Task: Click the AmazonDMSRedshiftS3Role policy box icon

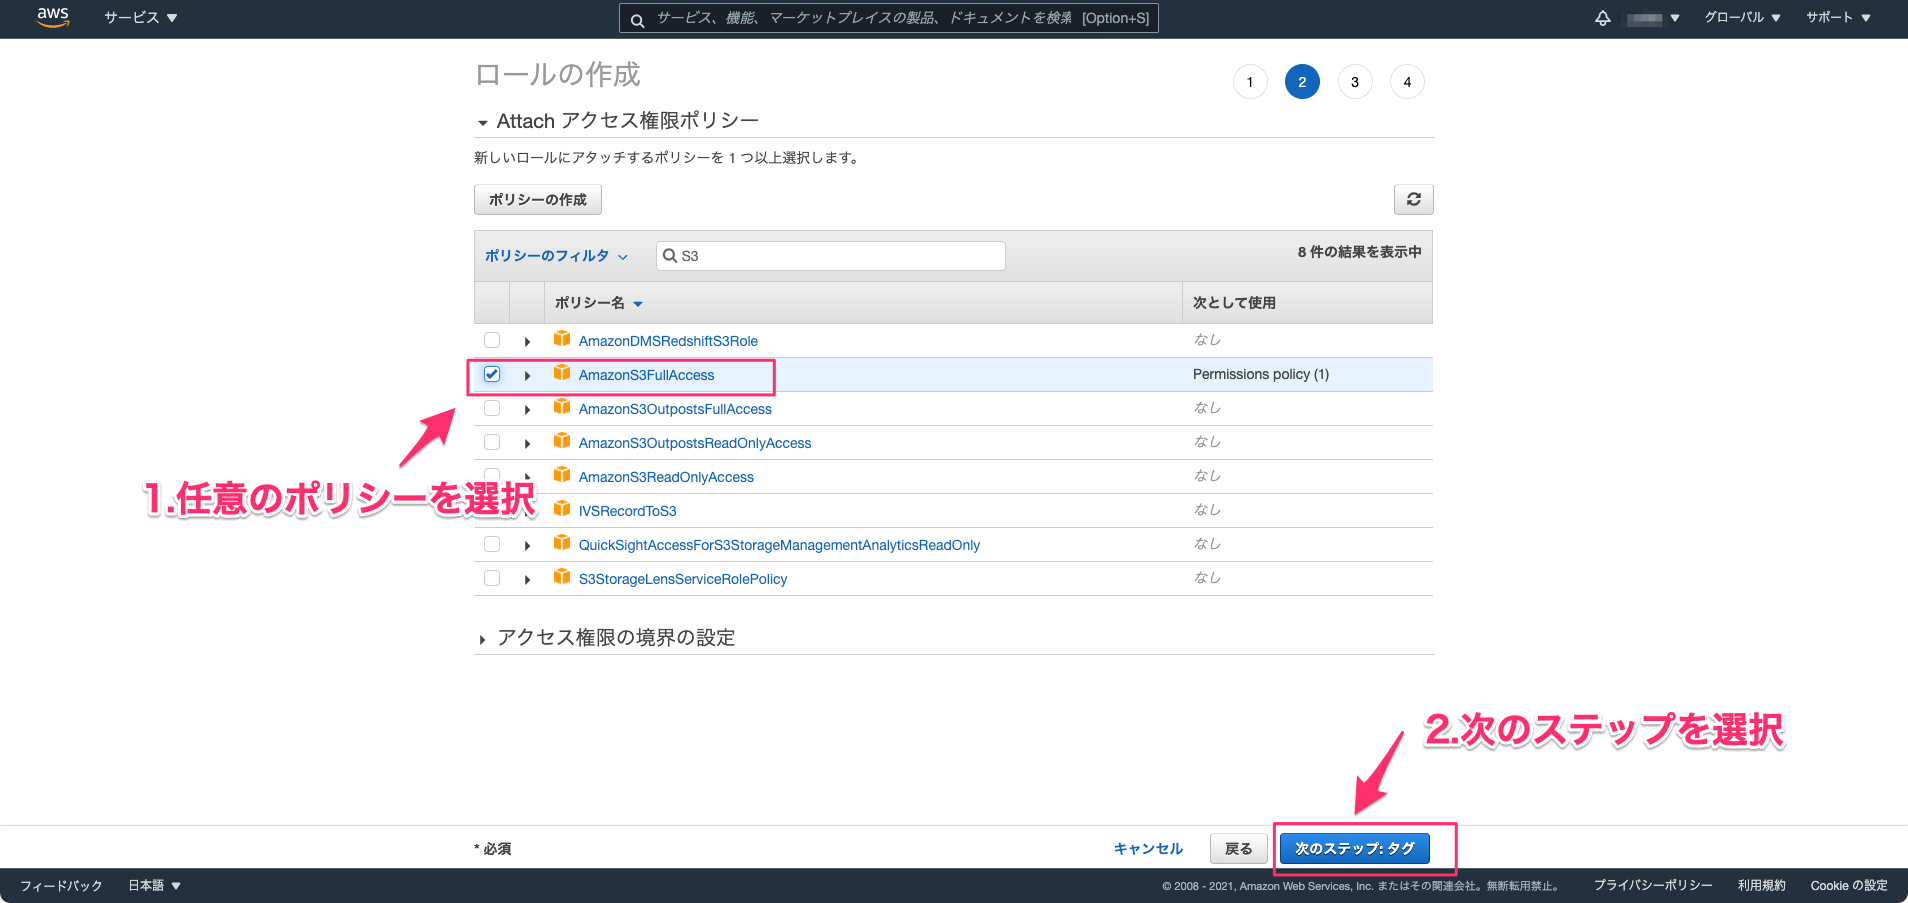Action: (562, 339)
